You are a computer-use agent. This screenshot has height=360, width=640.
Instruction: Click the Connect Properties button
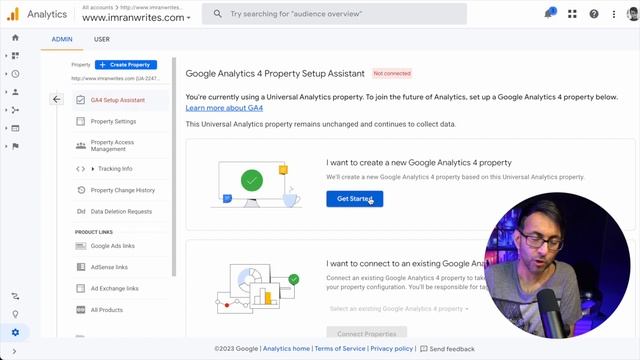point(367,333)
